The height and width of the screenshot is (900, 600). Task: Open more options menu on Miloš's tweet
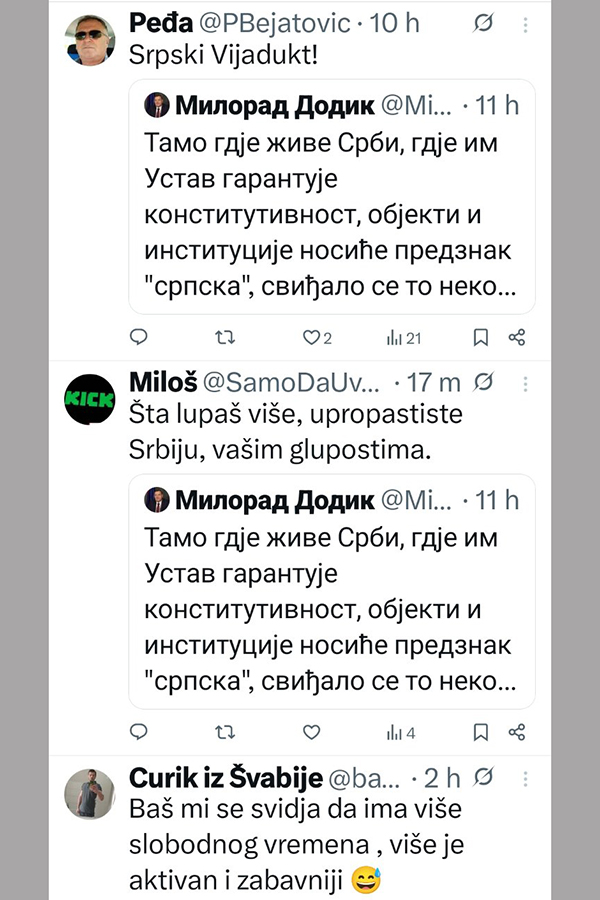coord(527,382)
